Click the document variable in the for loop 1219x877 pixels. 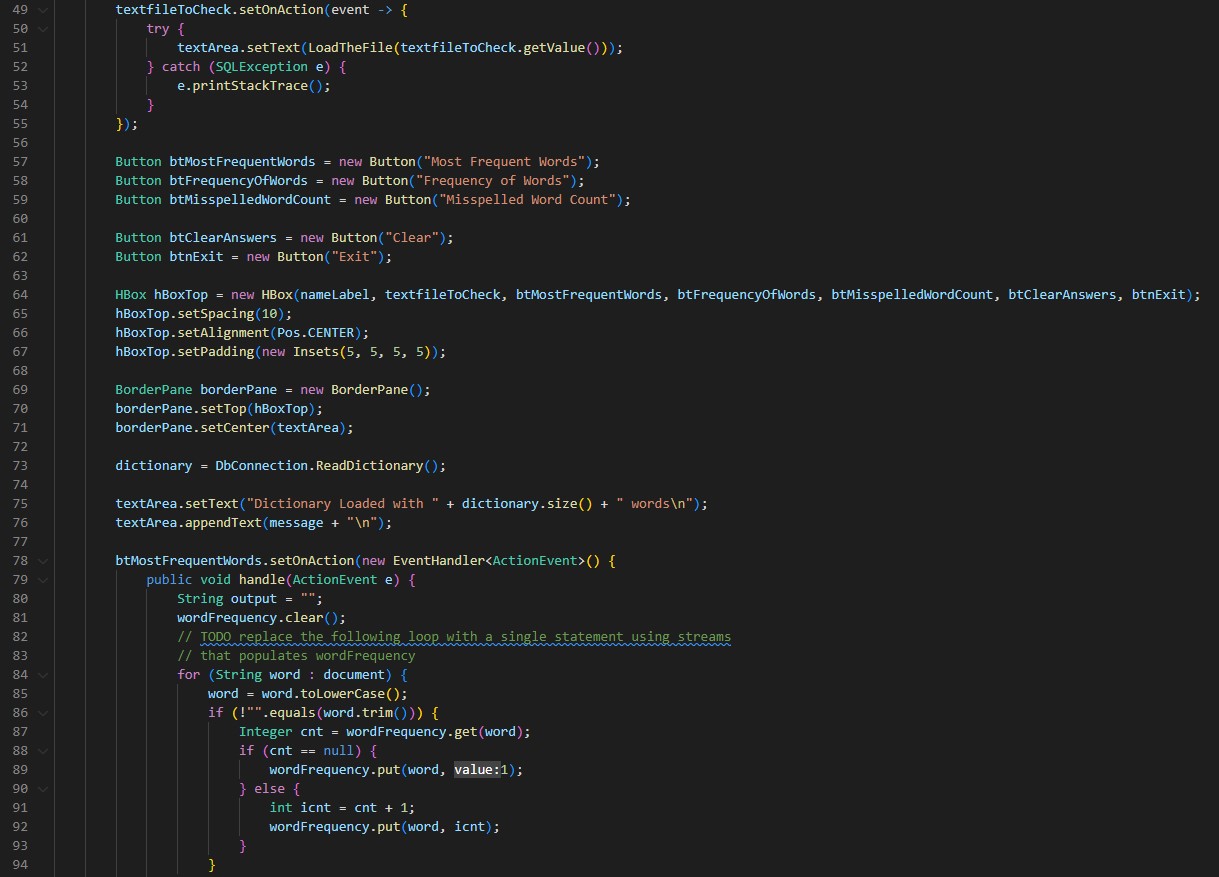[354, 675]
